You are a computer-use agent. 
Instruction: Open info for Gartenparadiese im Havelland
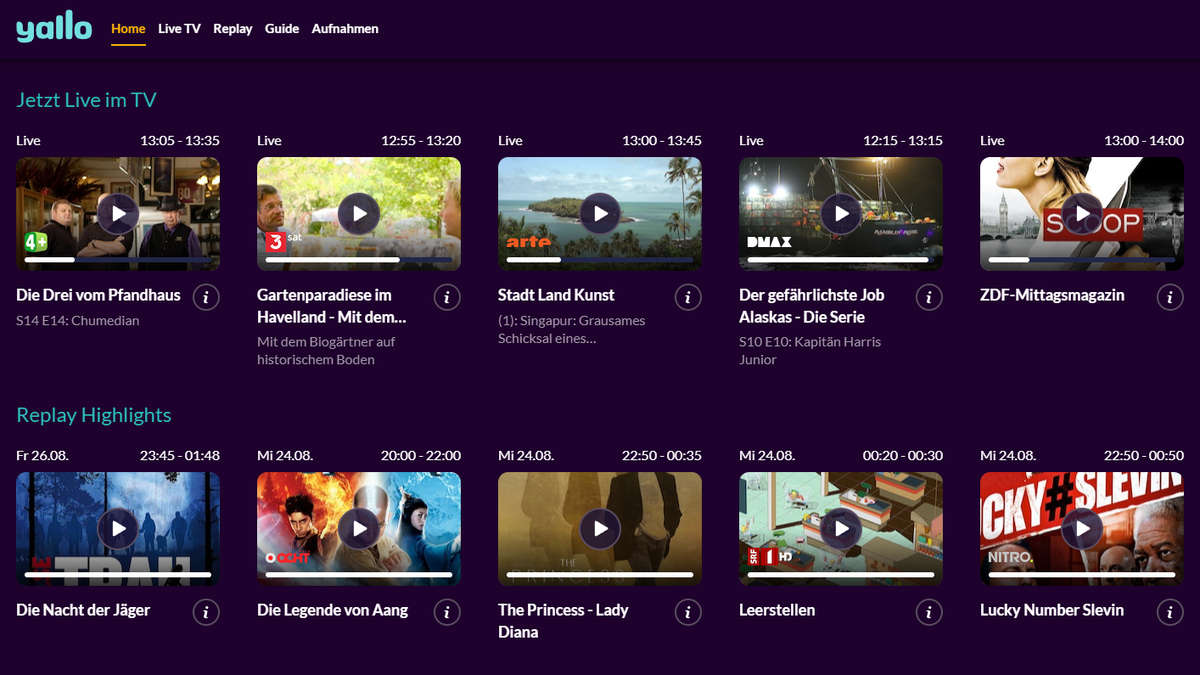pyautogui.click(x=447, y=297)
